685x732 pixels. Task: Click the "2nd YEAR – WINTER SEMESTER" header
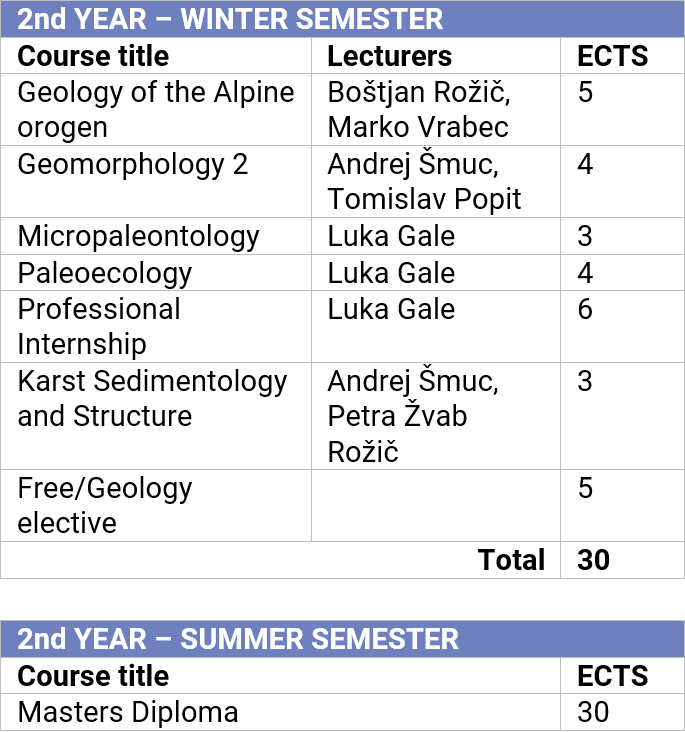(x=230, y=19)
